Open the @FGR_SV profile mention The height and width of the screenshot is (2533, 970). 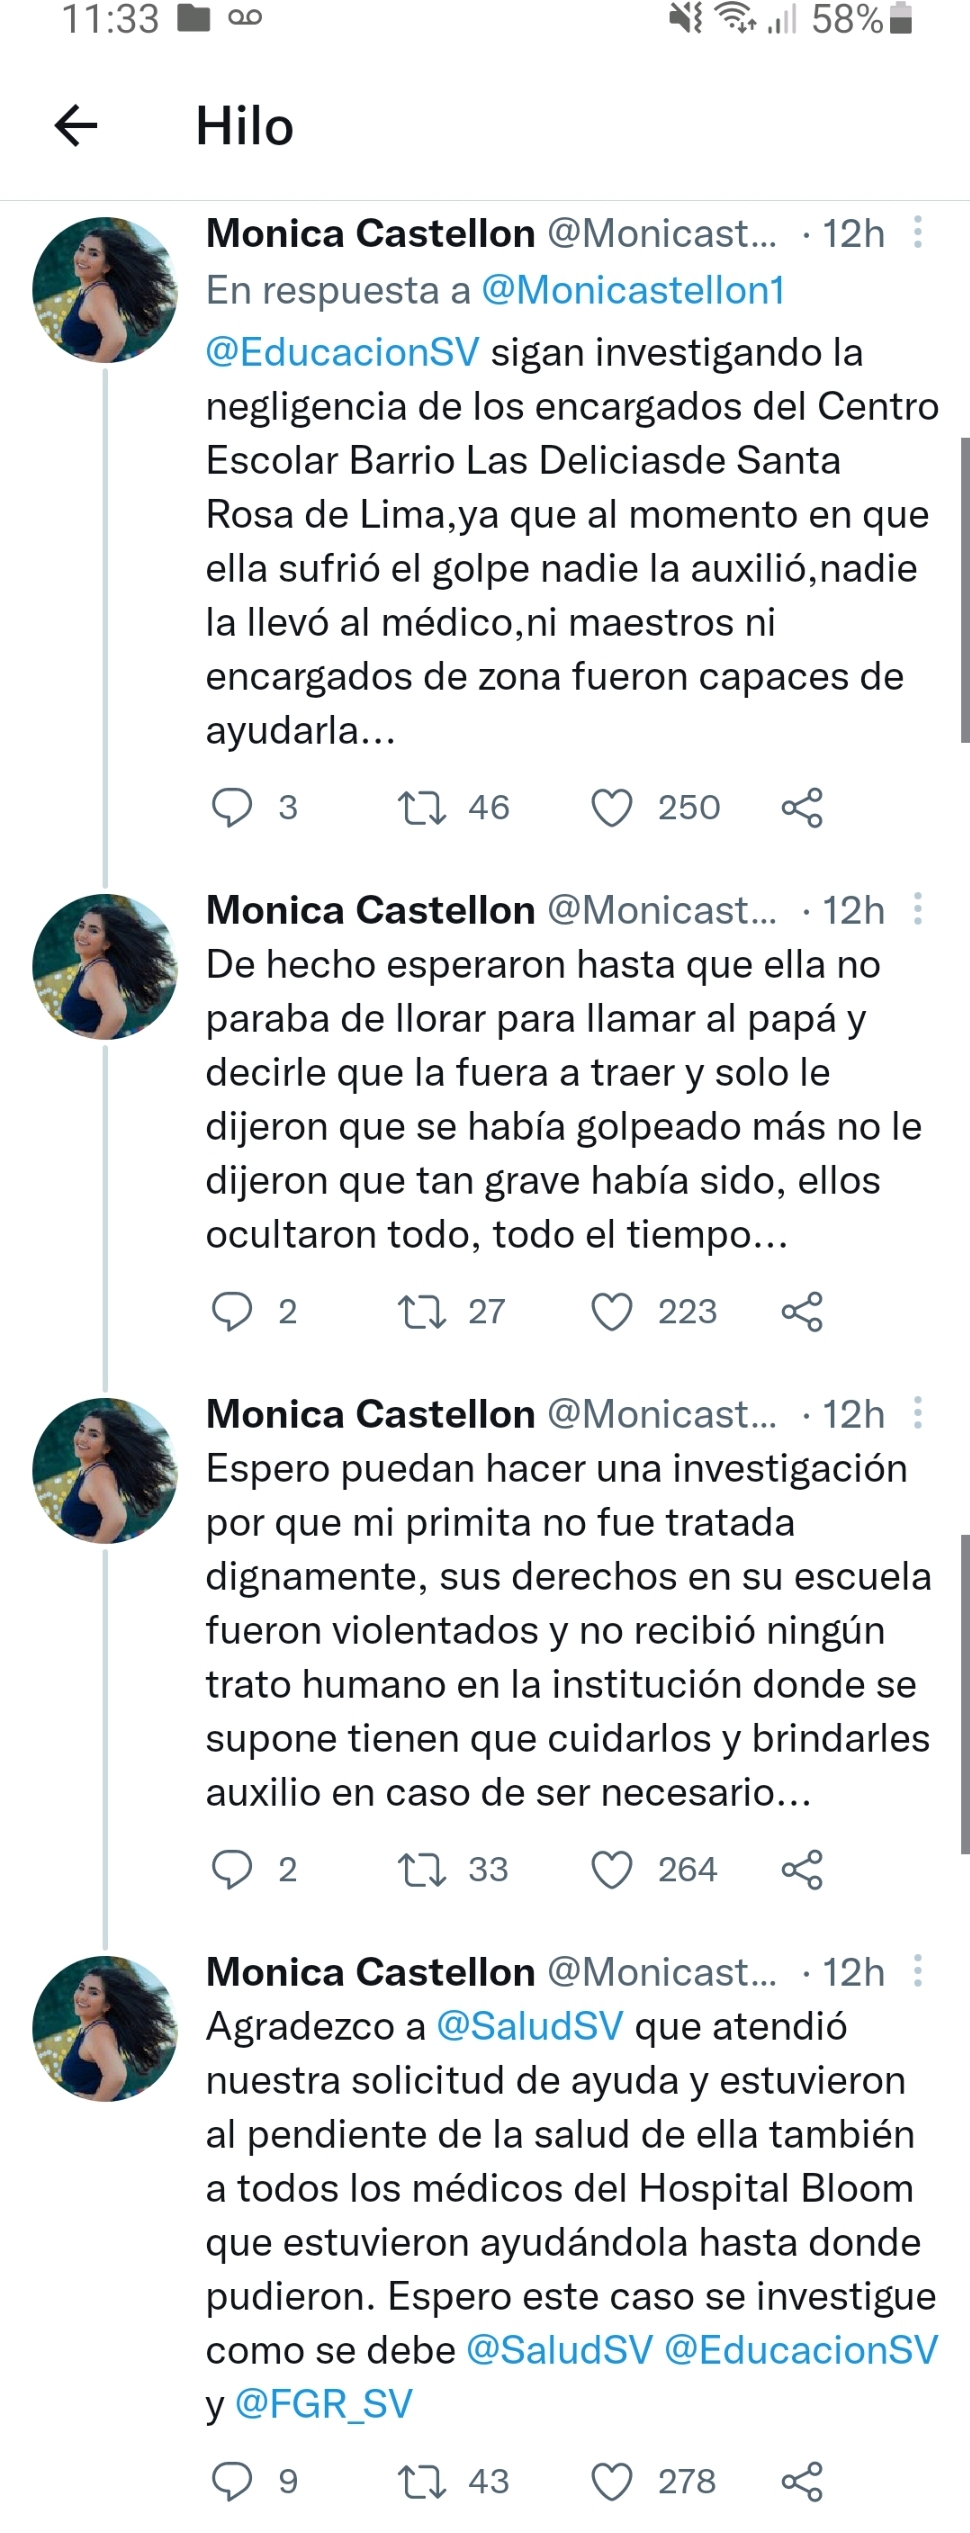point(324,2404)
